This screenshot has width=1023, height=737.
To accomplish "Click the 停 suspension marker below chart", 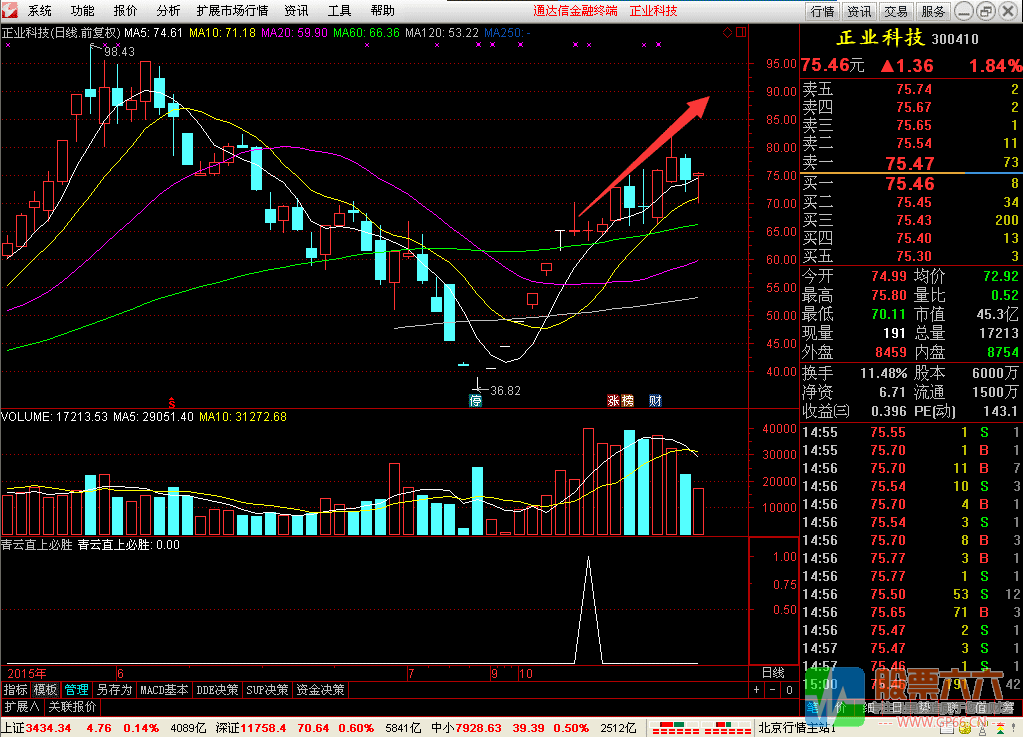I will 476,400.
